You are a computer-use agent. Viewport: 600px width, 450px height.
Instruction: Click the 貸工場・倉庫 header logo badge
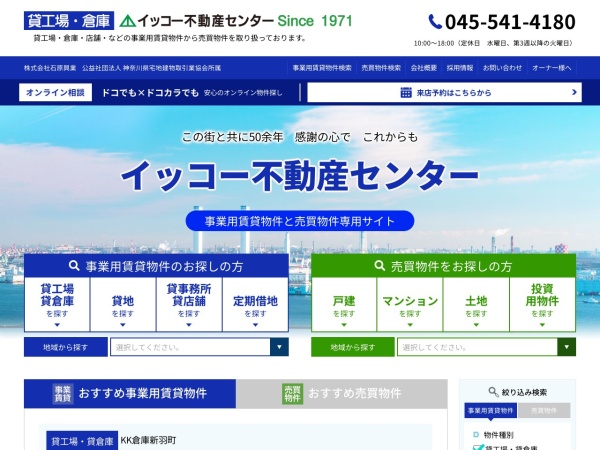click(69, 21)
